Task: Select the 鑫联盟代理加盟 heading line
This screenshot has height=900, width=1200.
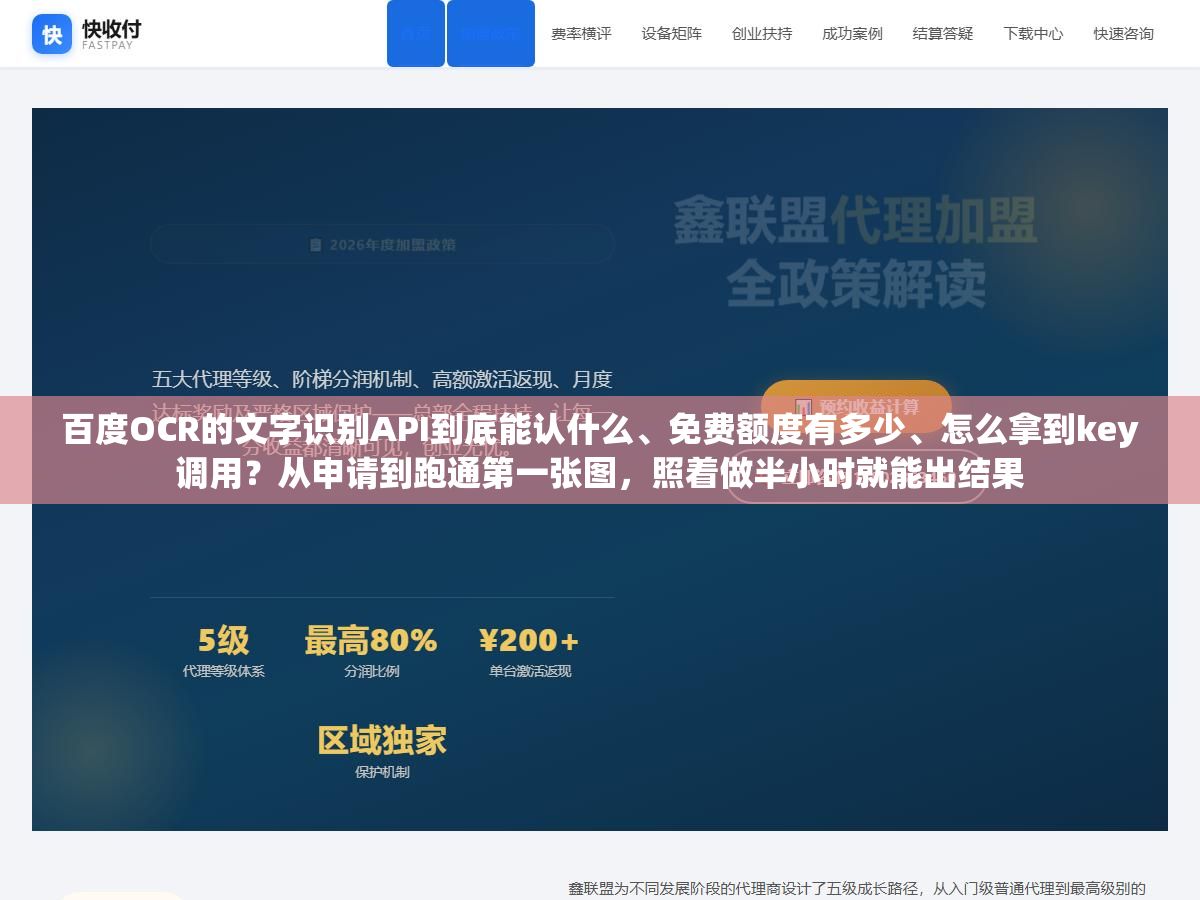Action: (855, 222)
